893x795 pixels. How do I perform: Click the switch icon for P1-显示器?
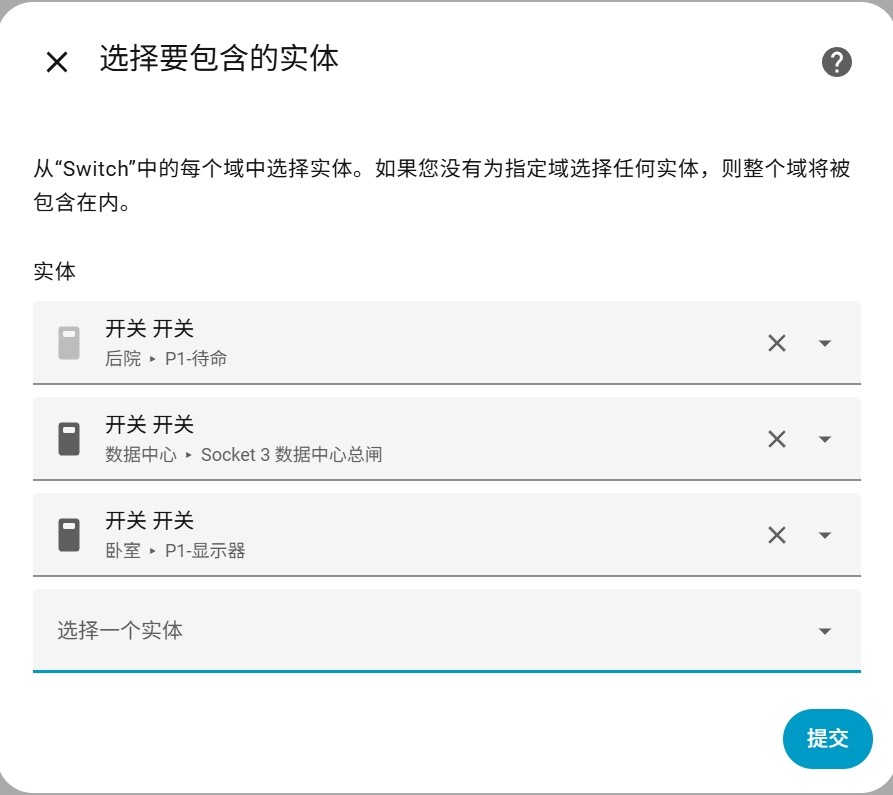click(x=69, y=535)
